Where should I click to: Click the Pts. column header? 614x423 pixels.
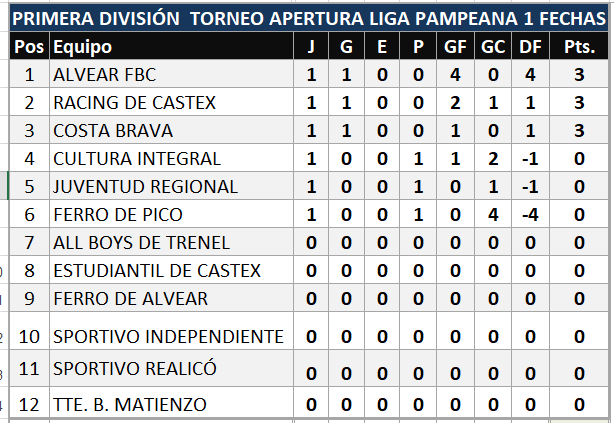[579, 47]
